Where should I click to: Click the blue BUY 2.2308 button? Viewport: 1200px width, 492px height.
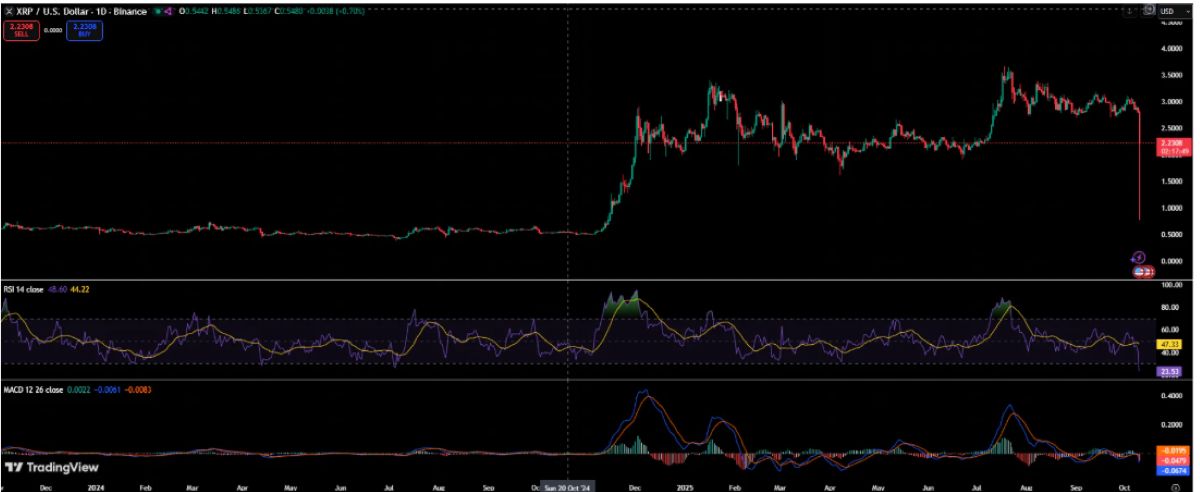pyautogui.click(x=85, y=30)
